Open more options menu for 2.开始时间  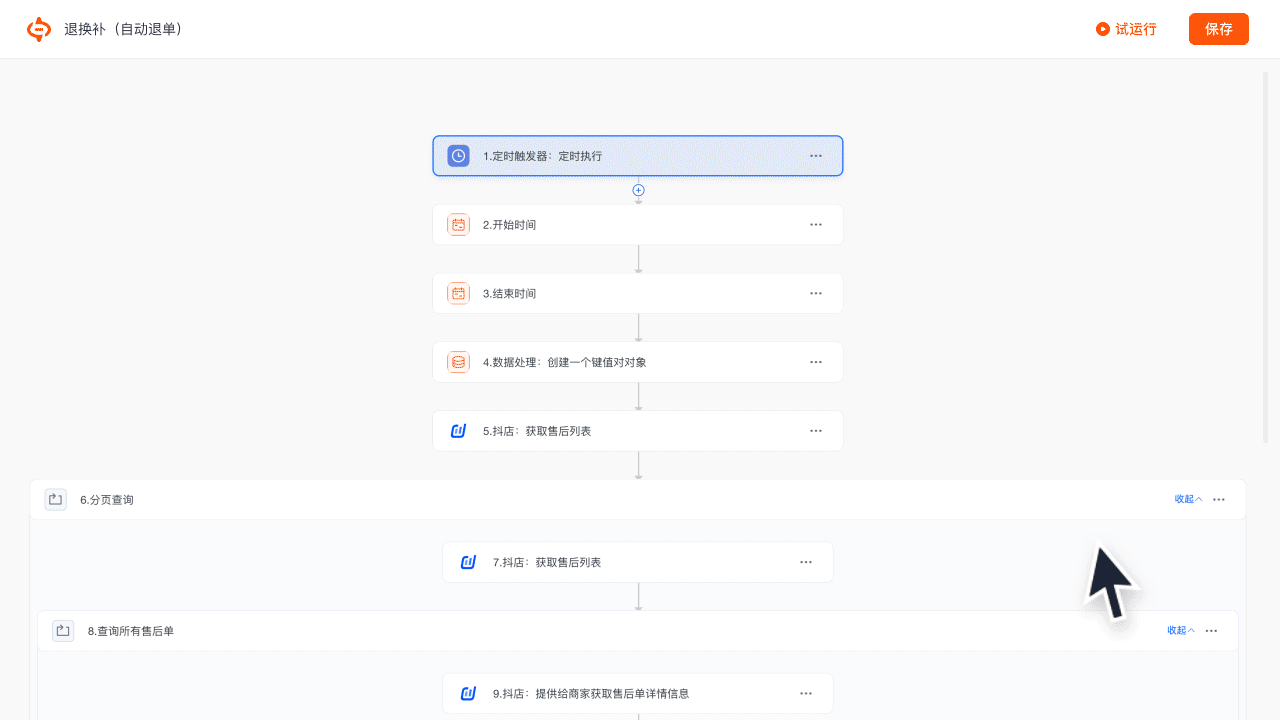click(816, 225)
